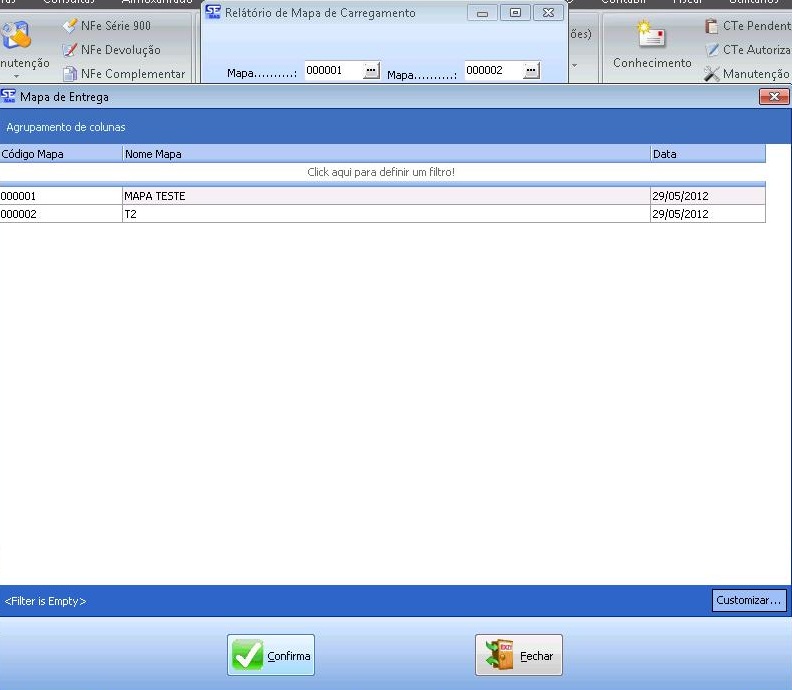Click the Manutenção tools icon on the right
The width and height of the screenshot is (792, 690).
[x=712, y=74]
